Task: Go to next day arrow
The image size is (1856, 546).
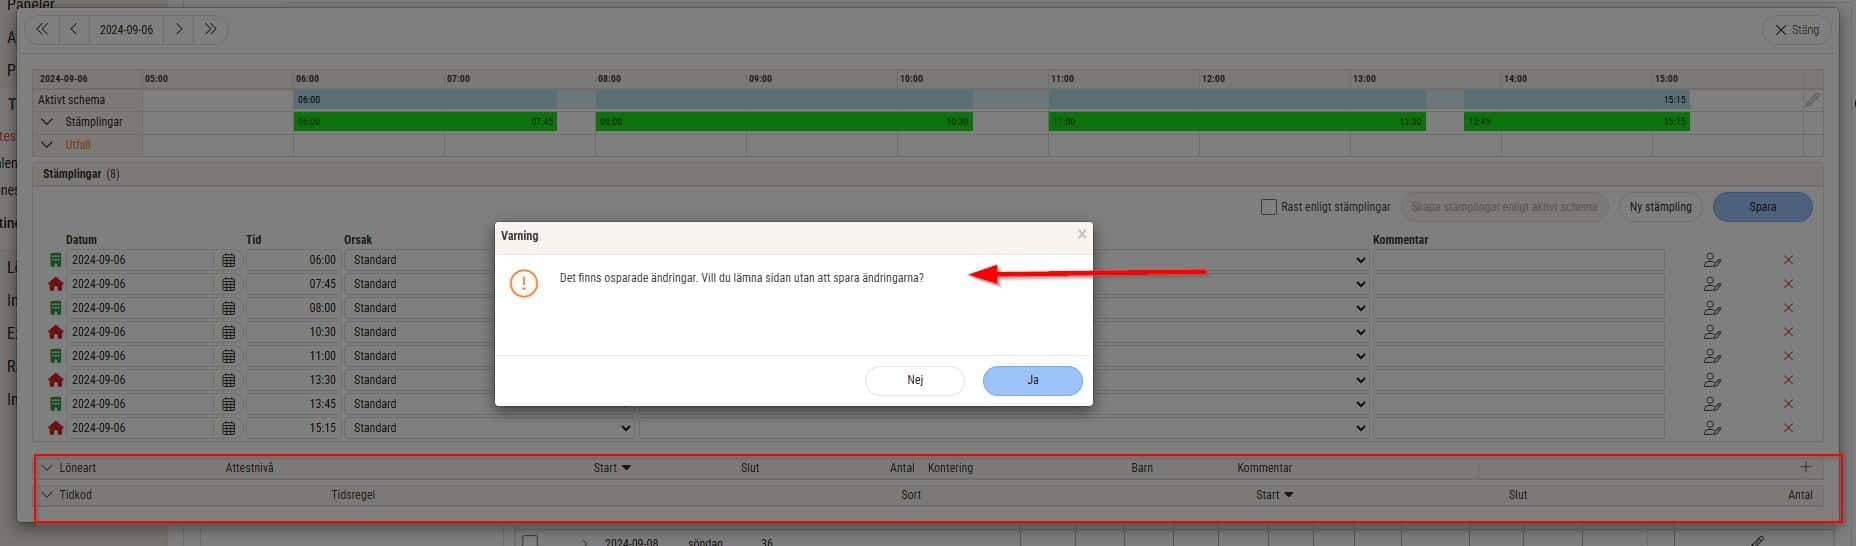Action: (x=178, y=29)
